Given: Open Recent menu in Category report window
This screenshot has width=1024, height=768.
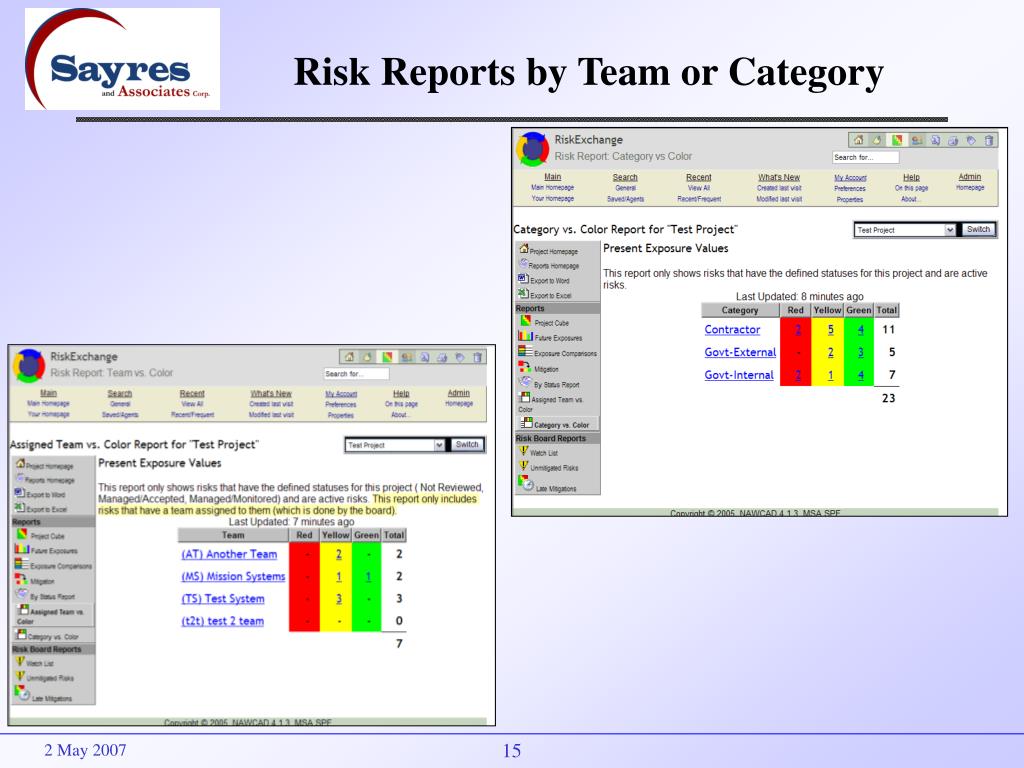Looking at the screenshot, I should pyautogui.click(x=699, y=177).
